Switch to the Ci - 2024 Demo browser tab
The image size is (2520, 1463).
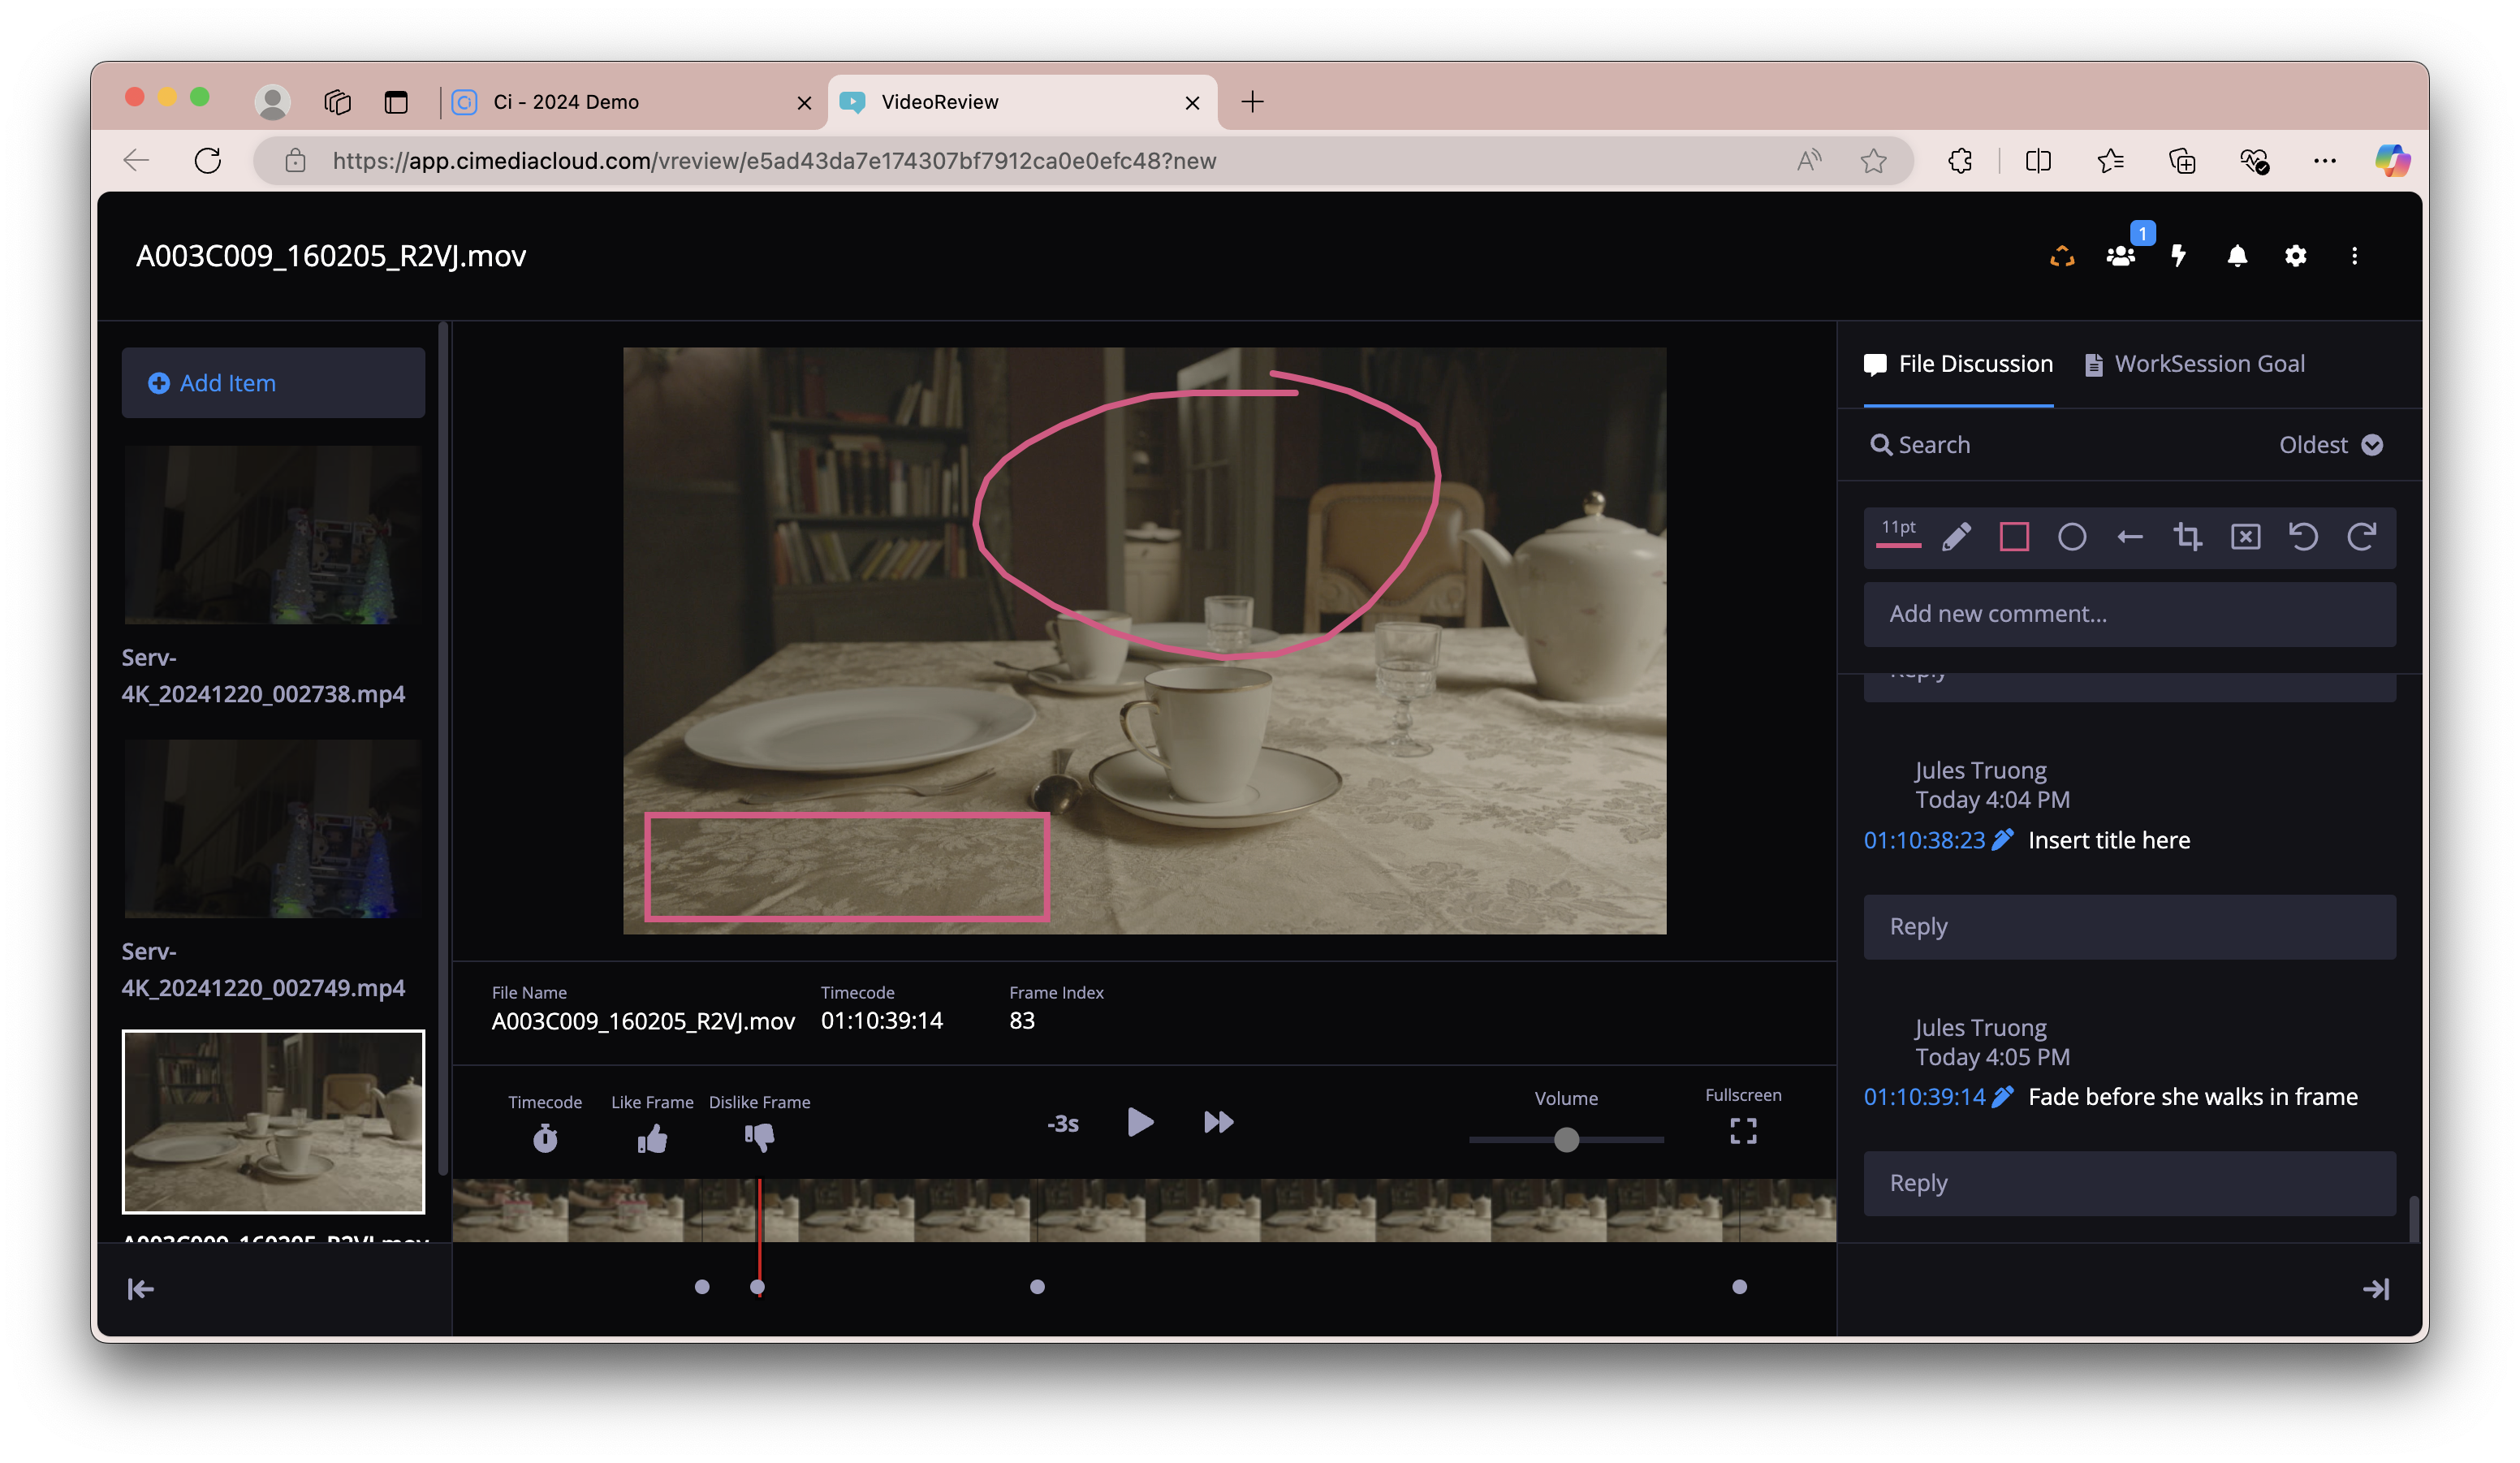630,102
